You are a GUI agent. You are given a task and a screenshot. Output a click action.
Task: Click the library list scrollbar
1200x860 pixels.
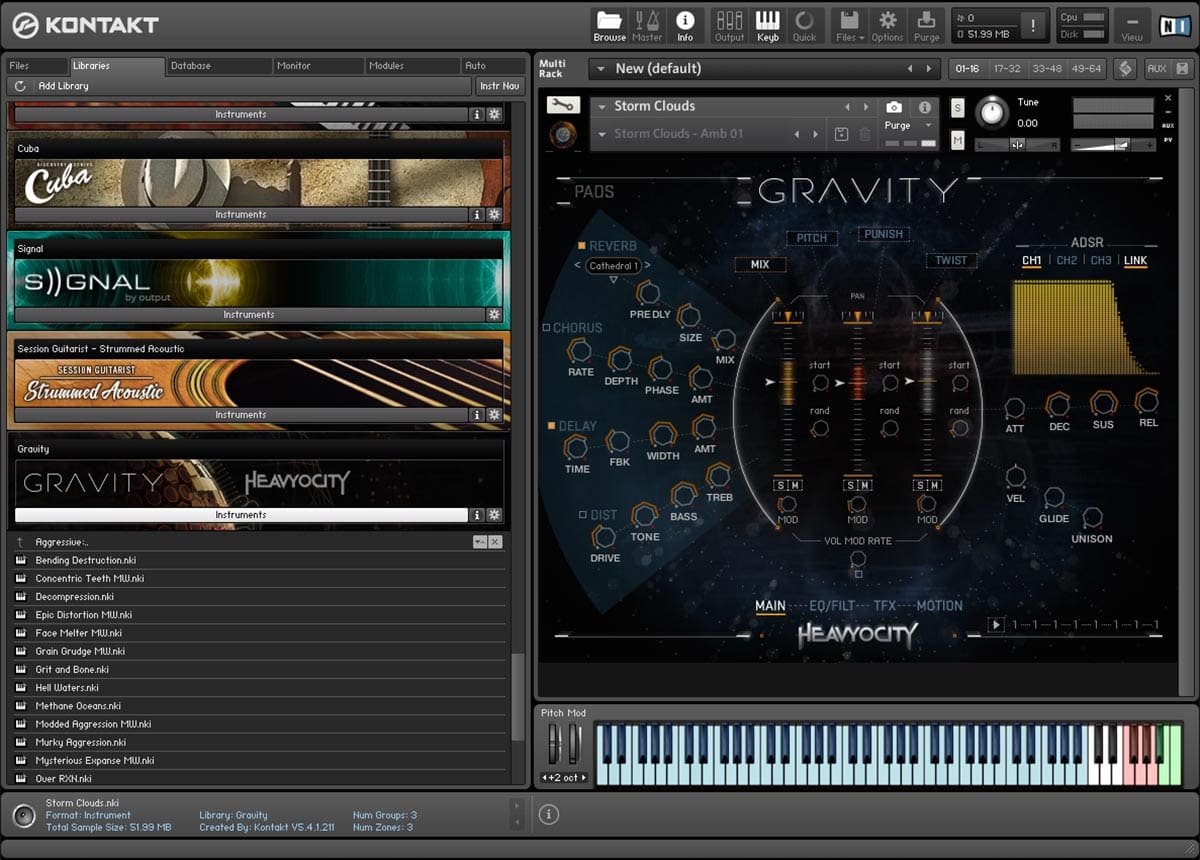pyautogui.click(x=517, y=696)
